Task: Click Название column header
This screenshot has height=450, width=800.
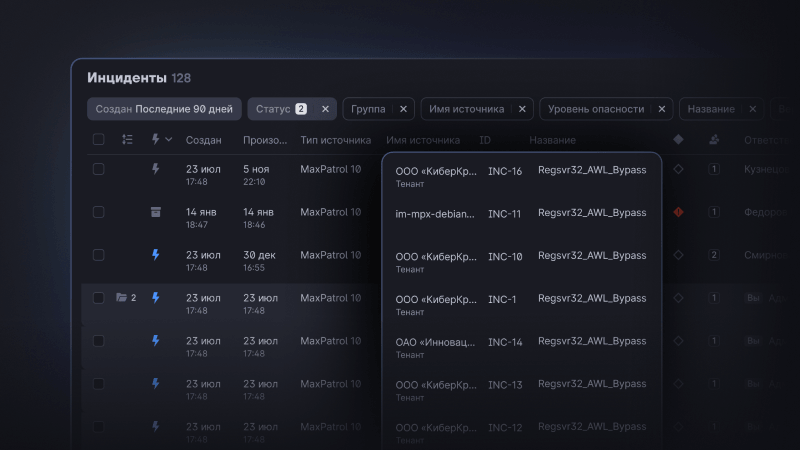Action: pos(552,140)
